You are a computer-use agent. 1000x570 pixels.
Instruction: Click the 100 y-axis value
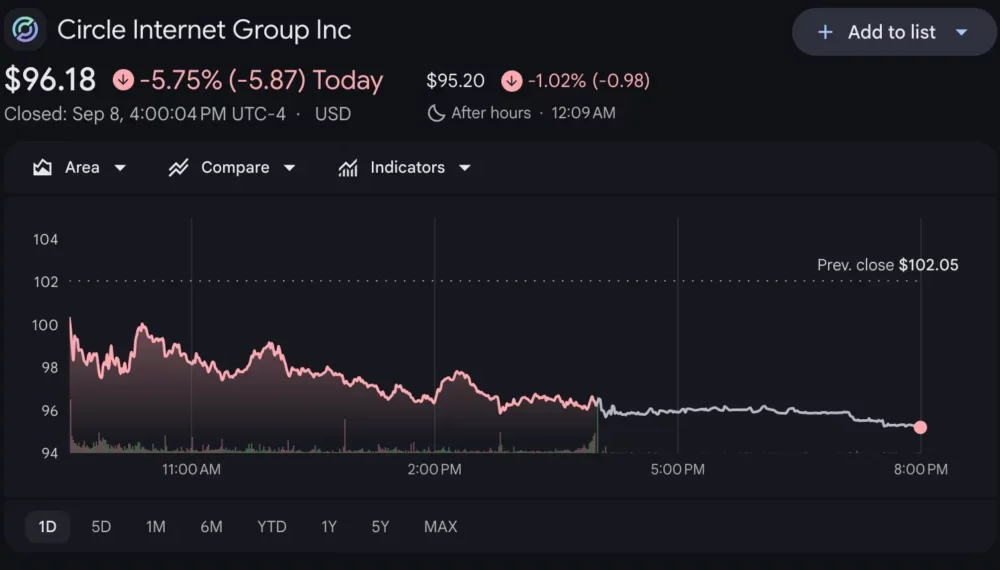pos(45,325)
